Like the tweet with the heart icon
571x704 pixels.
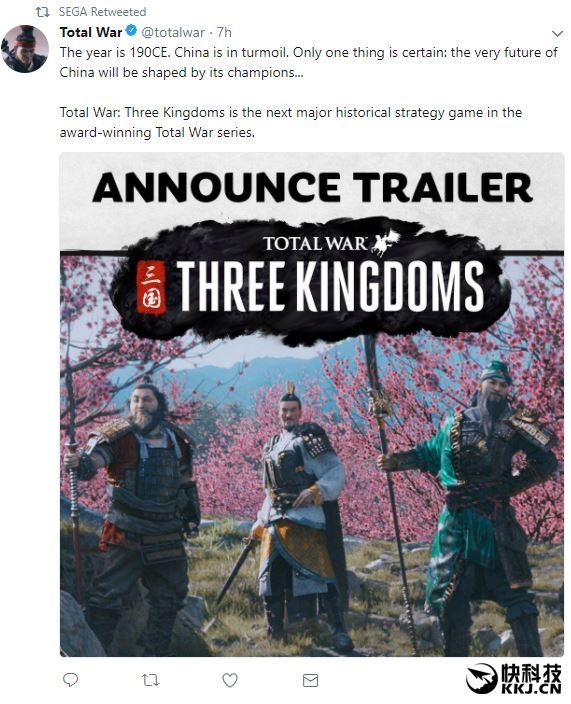tap(230, 680)
